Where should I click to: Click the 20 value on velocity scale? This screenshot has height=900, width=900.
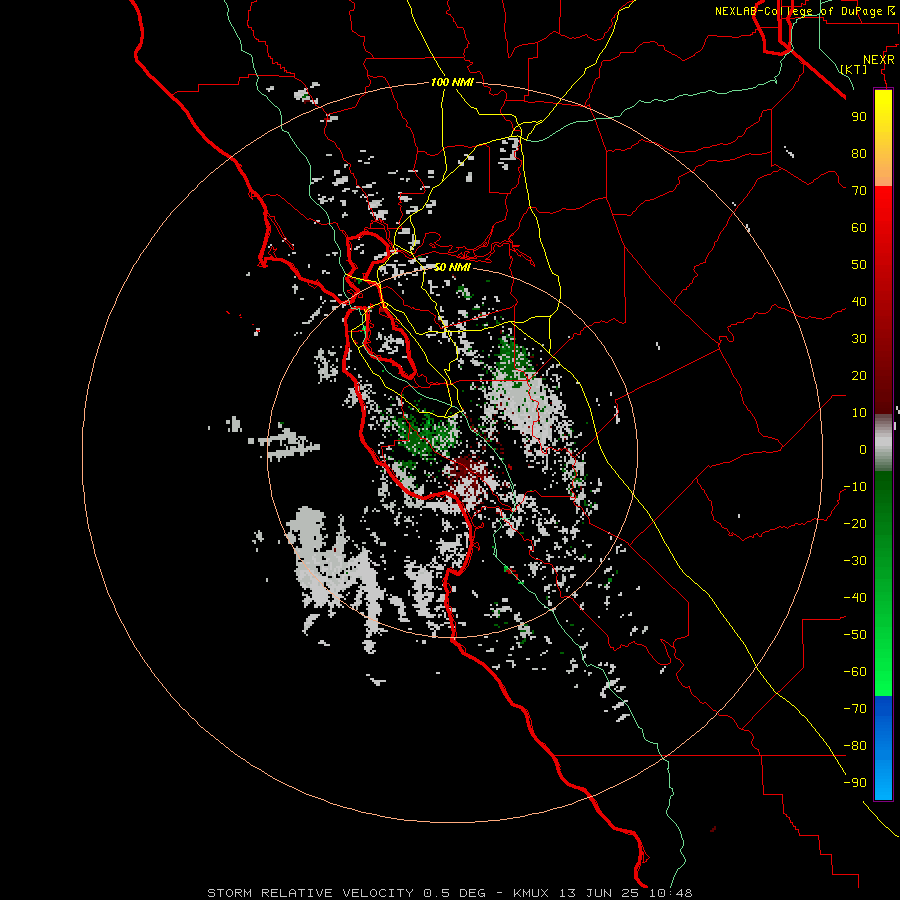click(859, 375)
